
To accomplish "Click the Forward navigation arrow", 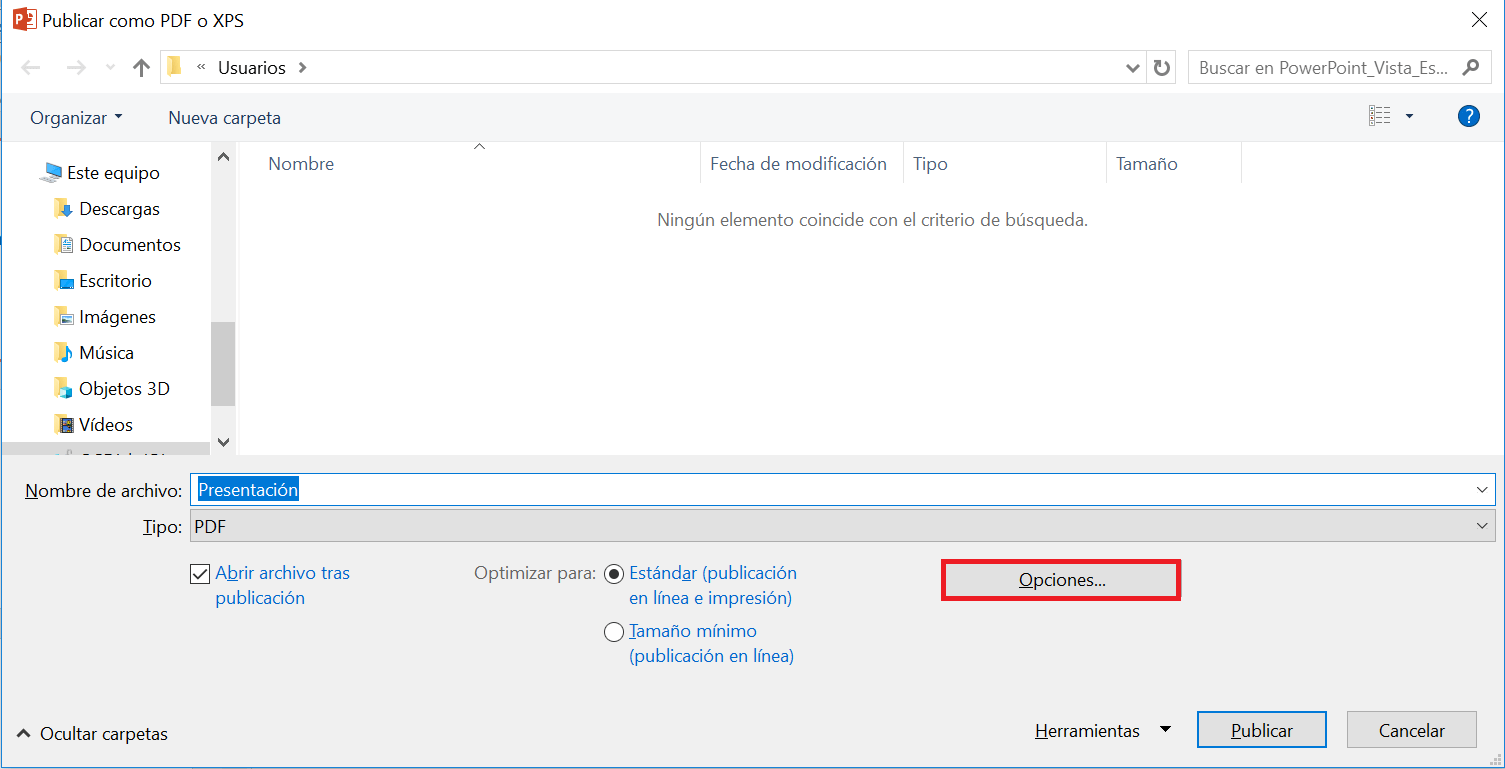I will coord(75,68).
